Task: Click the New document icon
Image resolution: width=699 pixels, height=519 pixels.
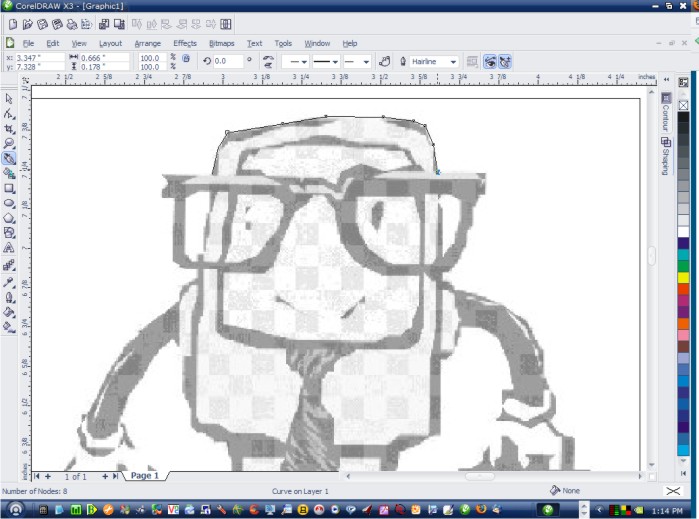Action: [13, 24]
